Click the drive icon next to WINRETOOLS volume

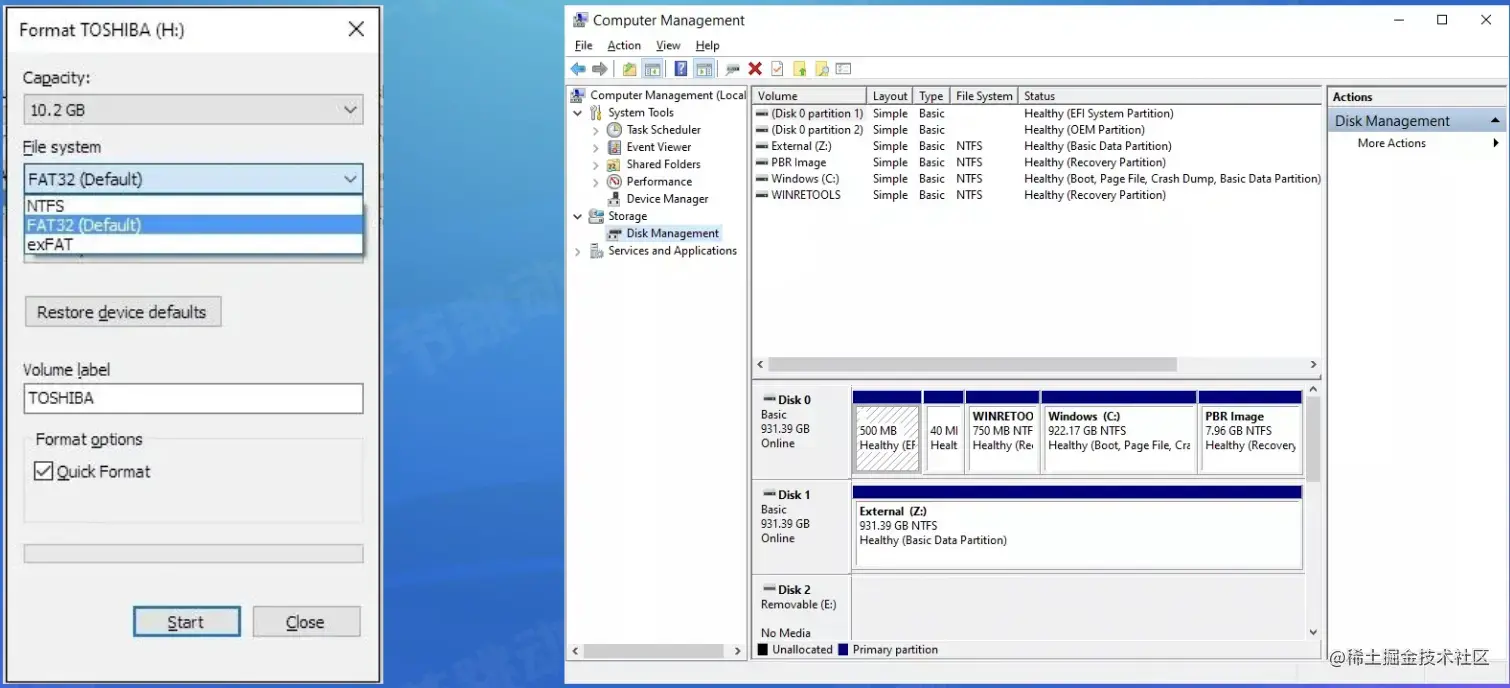[762, 195]
